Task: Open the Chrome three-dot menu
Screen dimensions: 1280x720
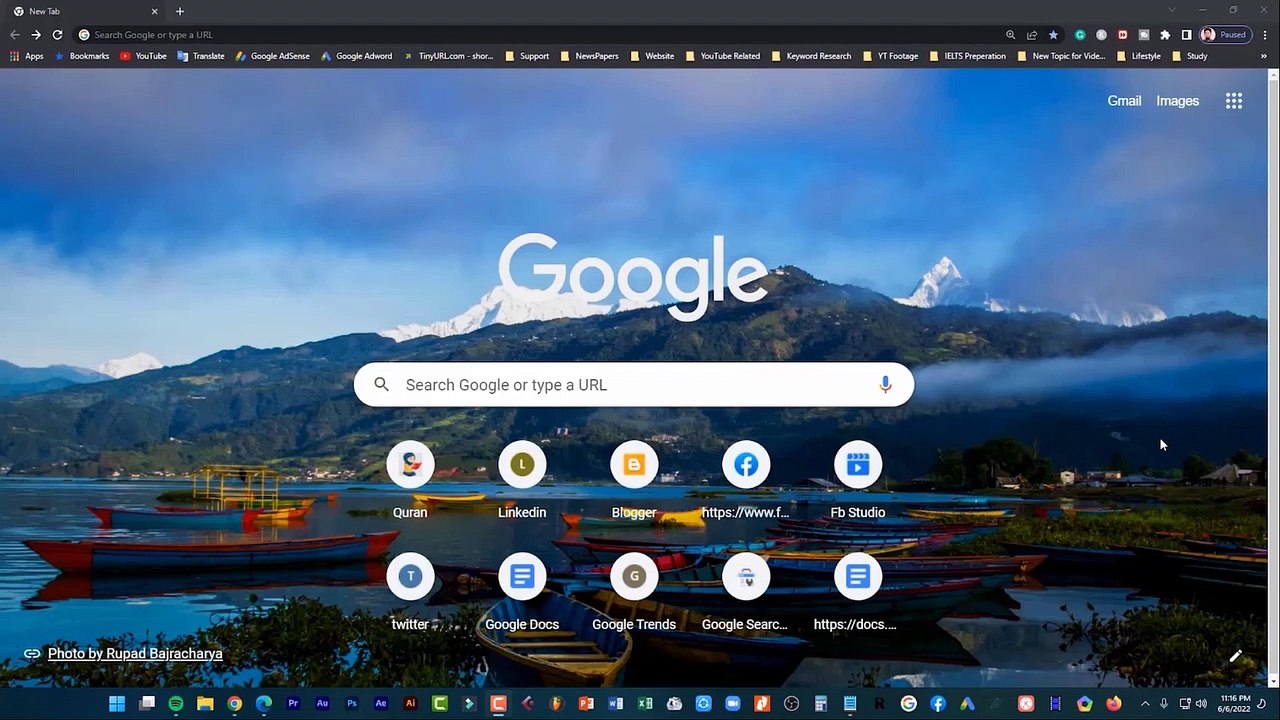Action: coord(1265,35)
